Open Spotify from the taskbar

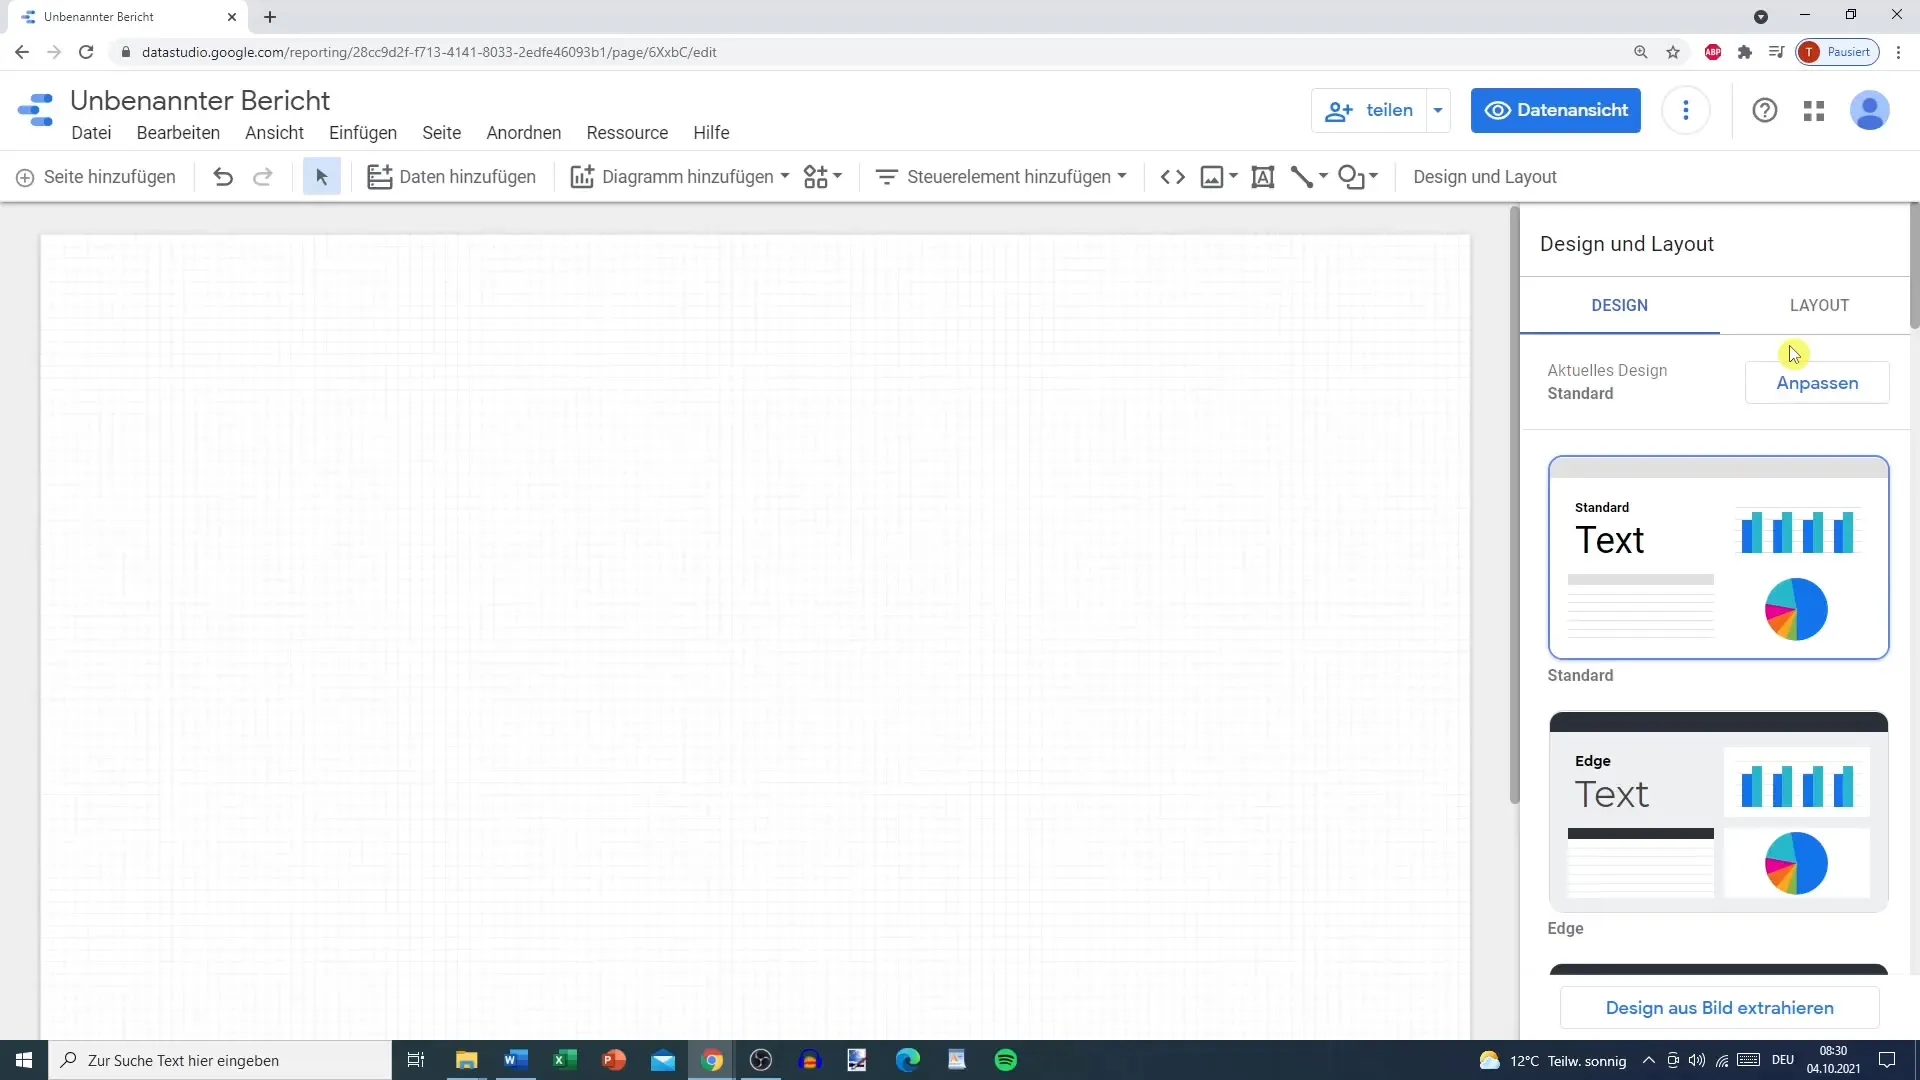click(1006, 1060)
